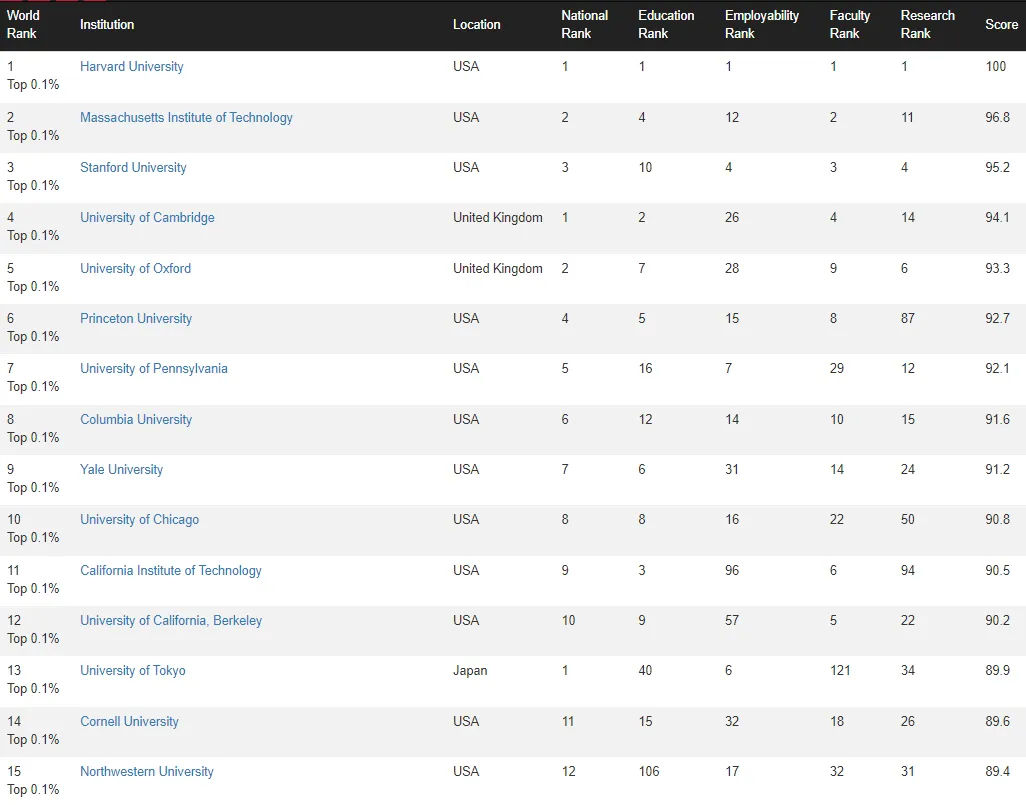Click the 92.7 score cell
1026x805 pixels.
997,319
